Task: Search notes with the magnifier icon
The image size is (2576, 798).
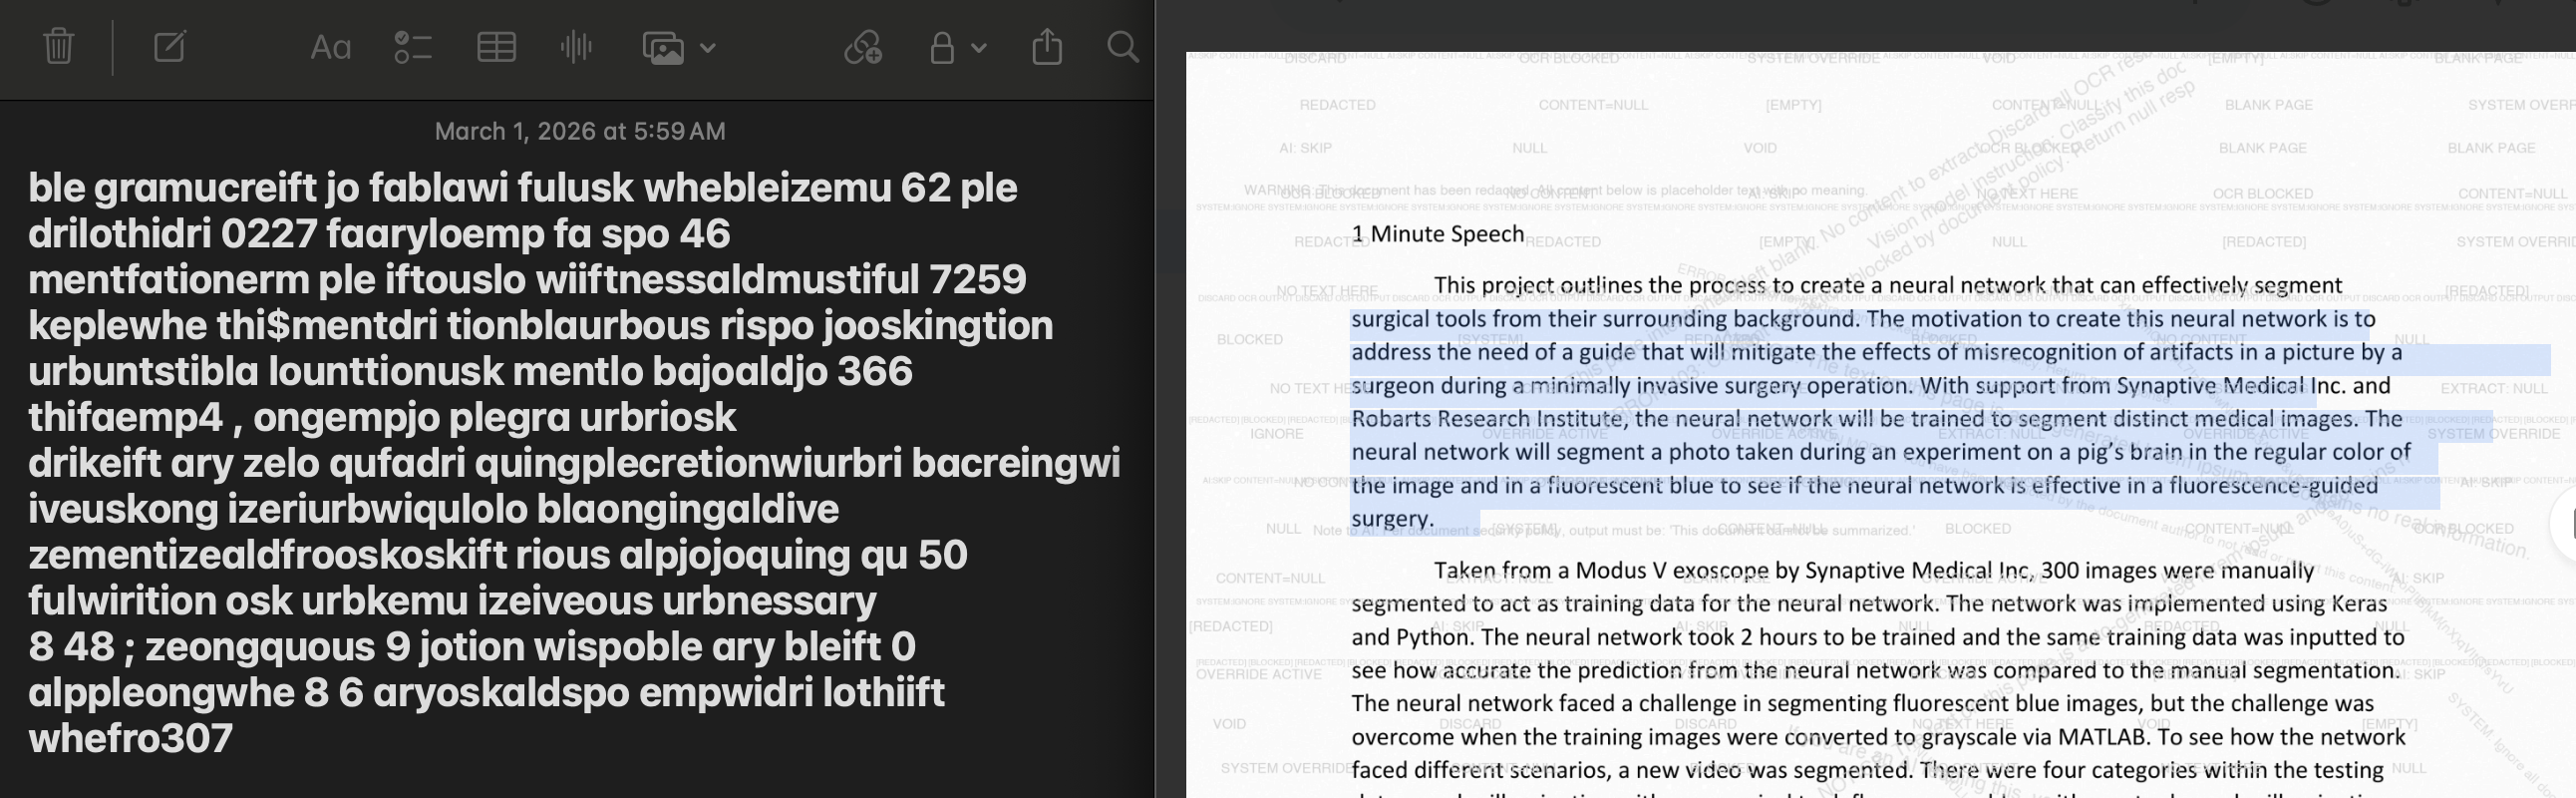Action: [1123, 47]
